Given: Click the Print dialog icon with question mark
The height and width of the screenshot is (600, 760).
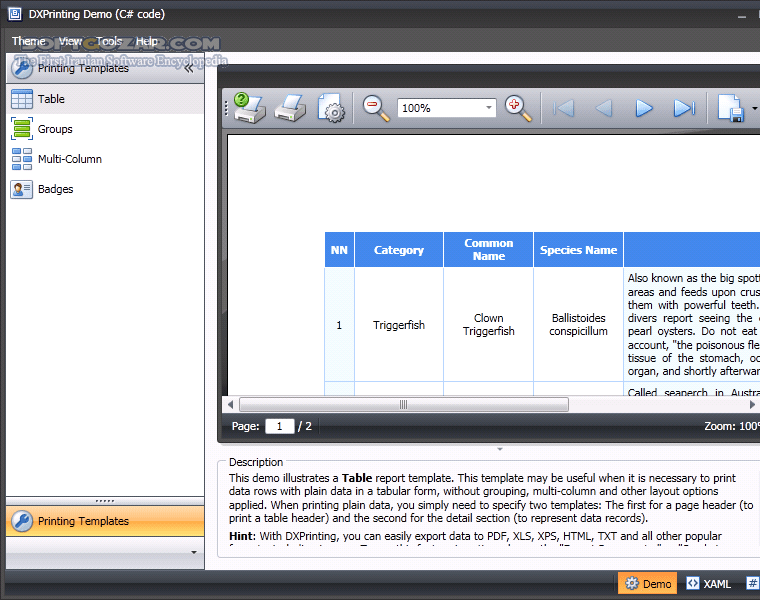Looking at the screenshot, I should coord(249,108).
